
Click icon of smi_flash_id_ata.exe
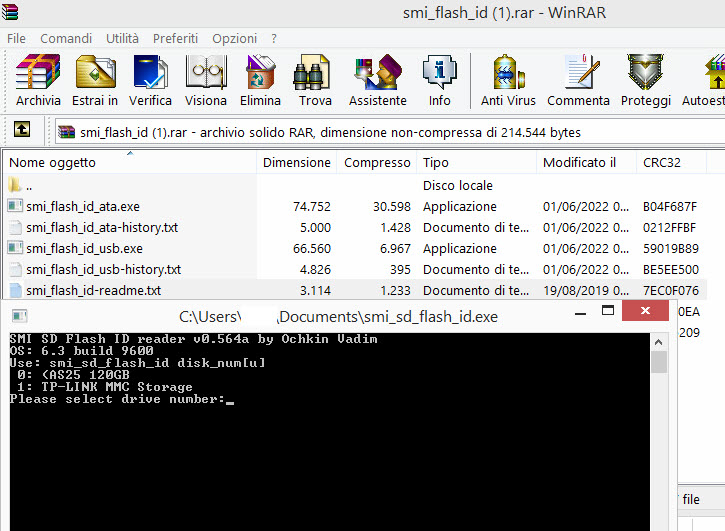15,206
